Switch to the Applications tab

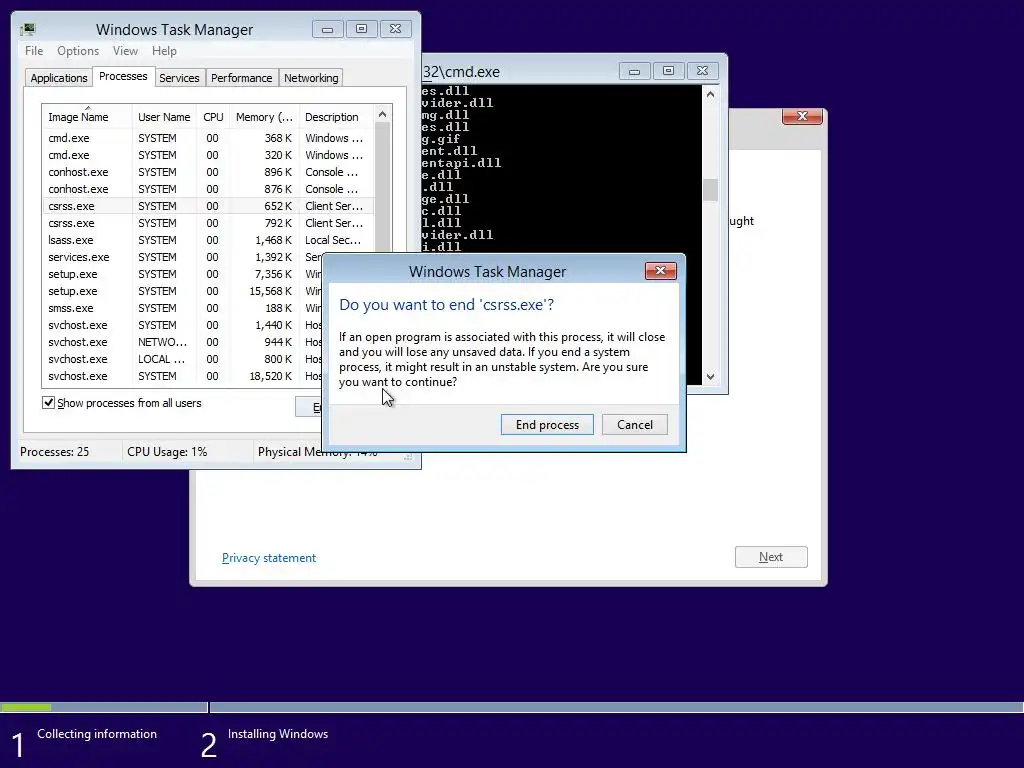click(59, 78)
